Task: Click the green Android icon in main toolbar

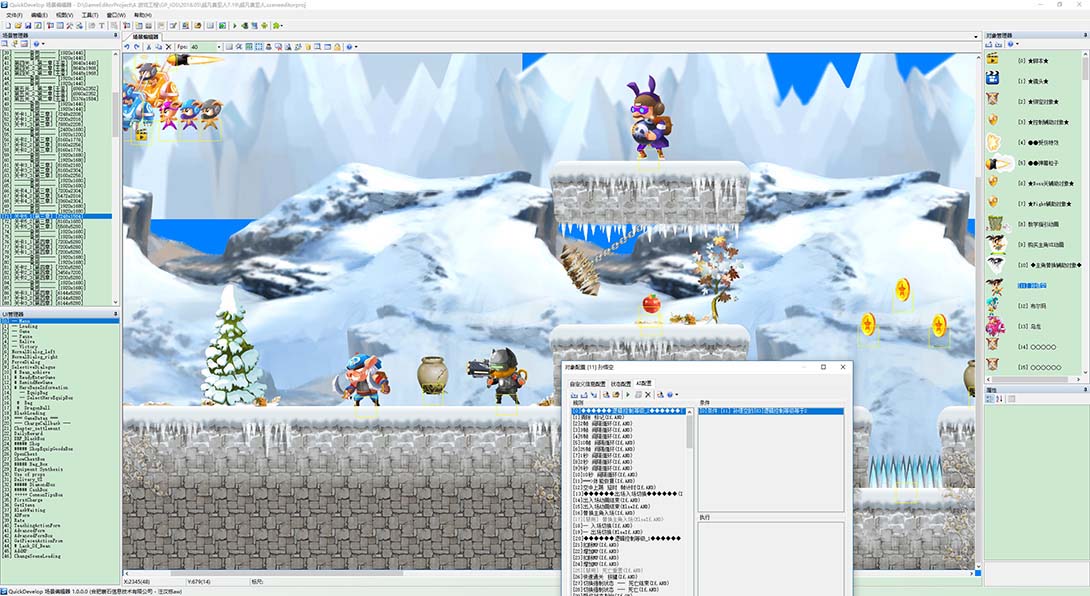Action: tap(264, 26)
